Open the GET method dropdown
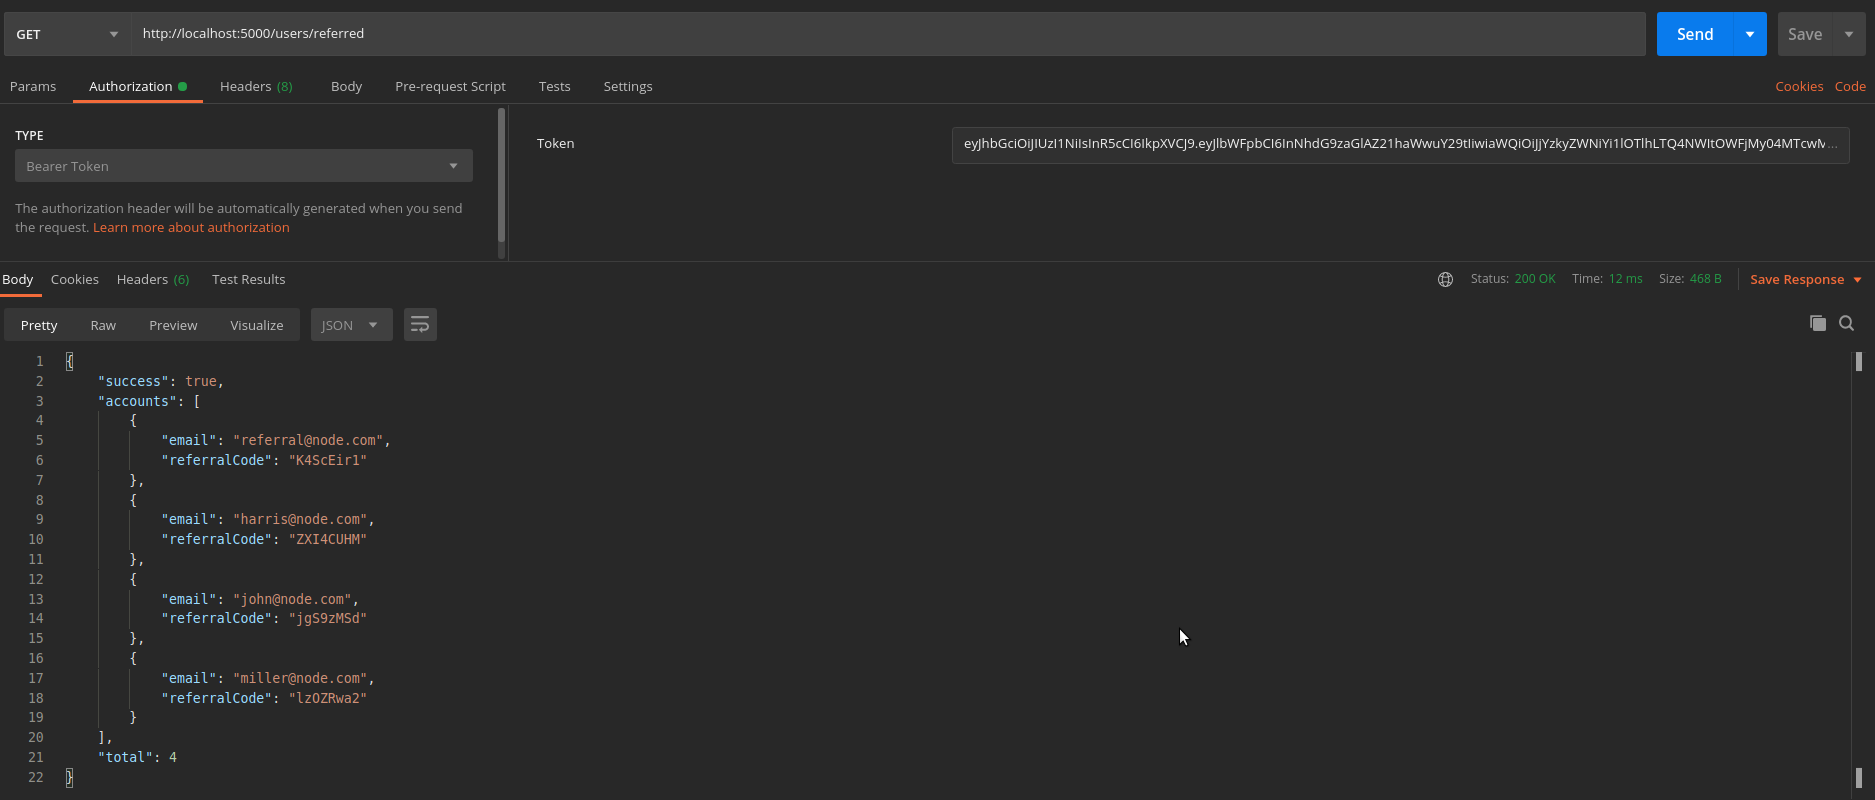Image resolution: width=1875 pixels, height=800 pixels. click(x=67, y=34)
